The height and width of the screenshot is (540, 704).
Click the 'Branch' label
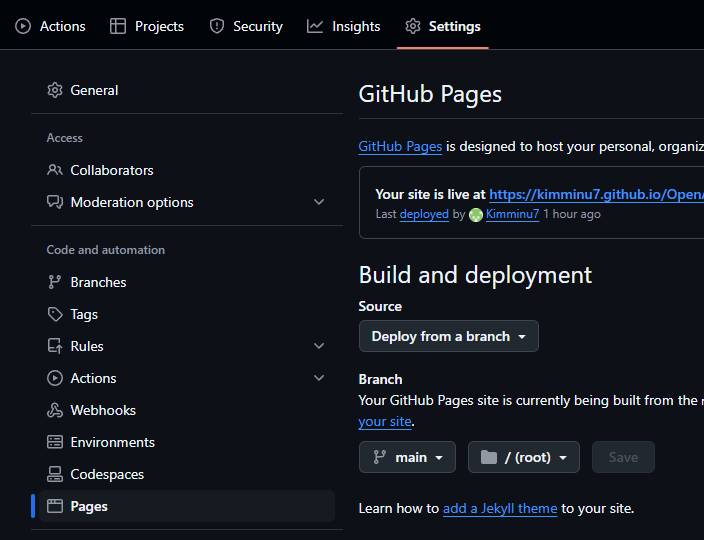pyautogui.click(x=380, y=379)
